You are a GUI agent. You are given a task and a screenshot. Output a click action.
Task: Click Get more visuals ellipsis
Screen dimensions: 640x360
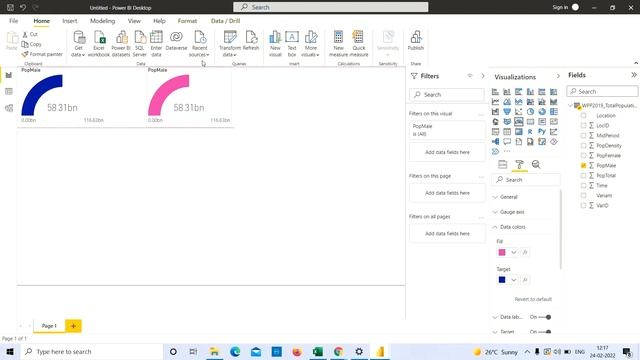[507, 151]
